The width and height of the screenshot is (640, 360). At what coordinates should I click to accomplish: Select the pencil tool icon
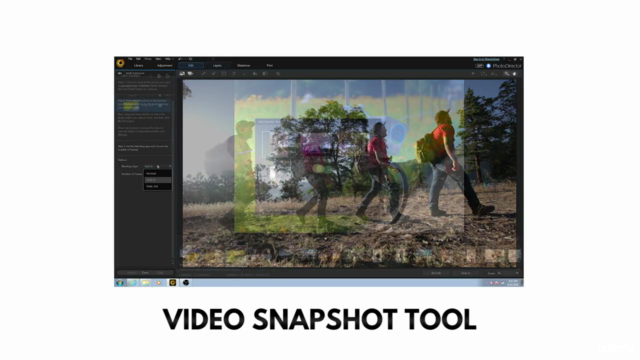pos(203,74)
